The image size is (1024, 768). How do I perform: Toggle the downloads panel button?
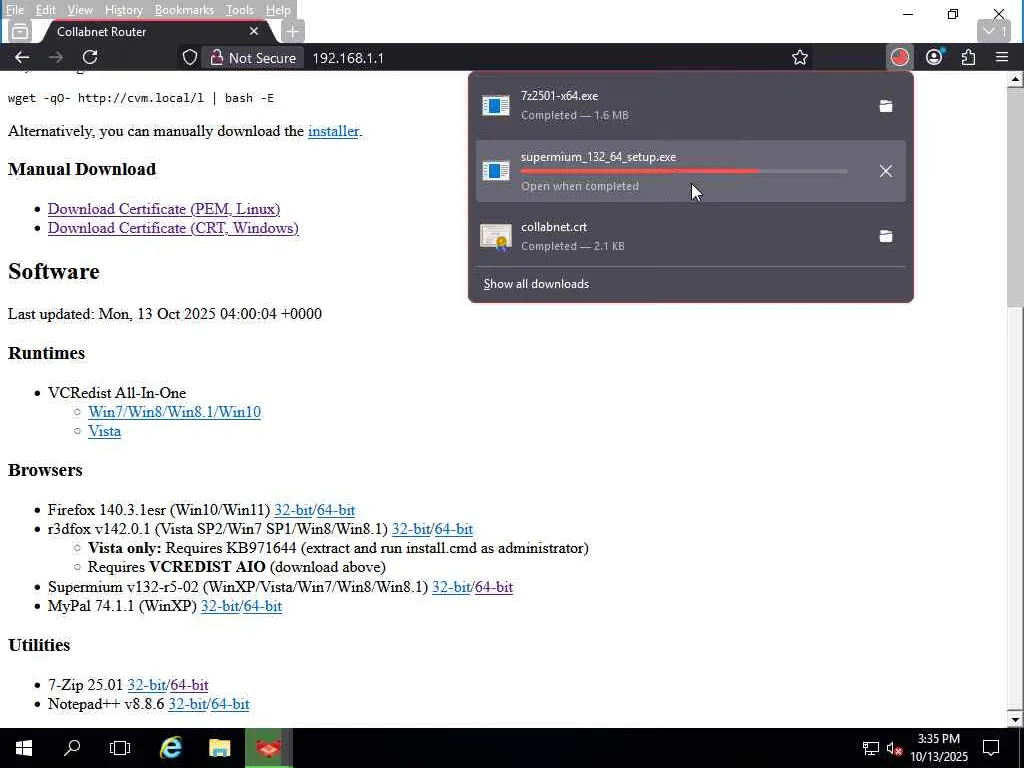click(899, 57)
